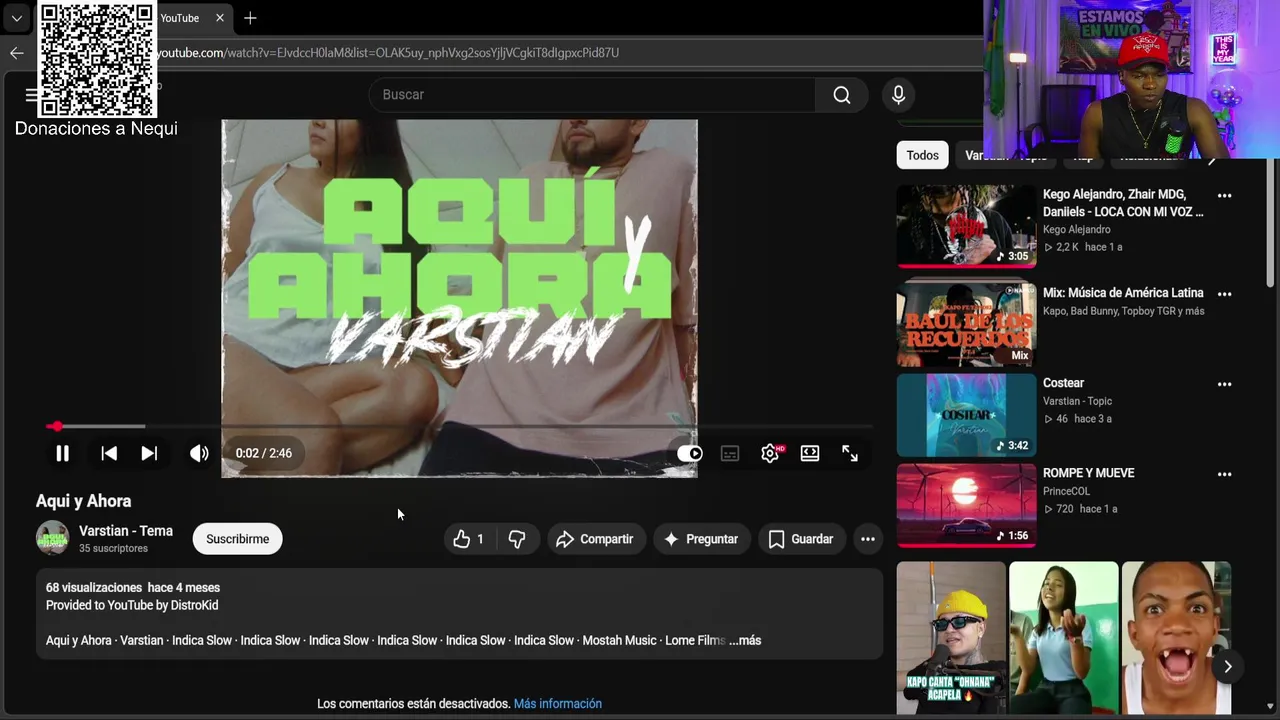Viewport: 1280px width, 720px height.
Task: Click the PrinceCOL channel name
Action: pyautogui.click(x=1067, y=491)
